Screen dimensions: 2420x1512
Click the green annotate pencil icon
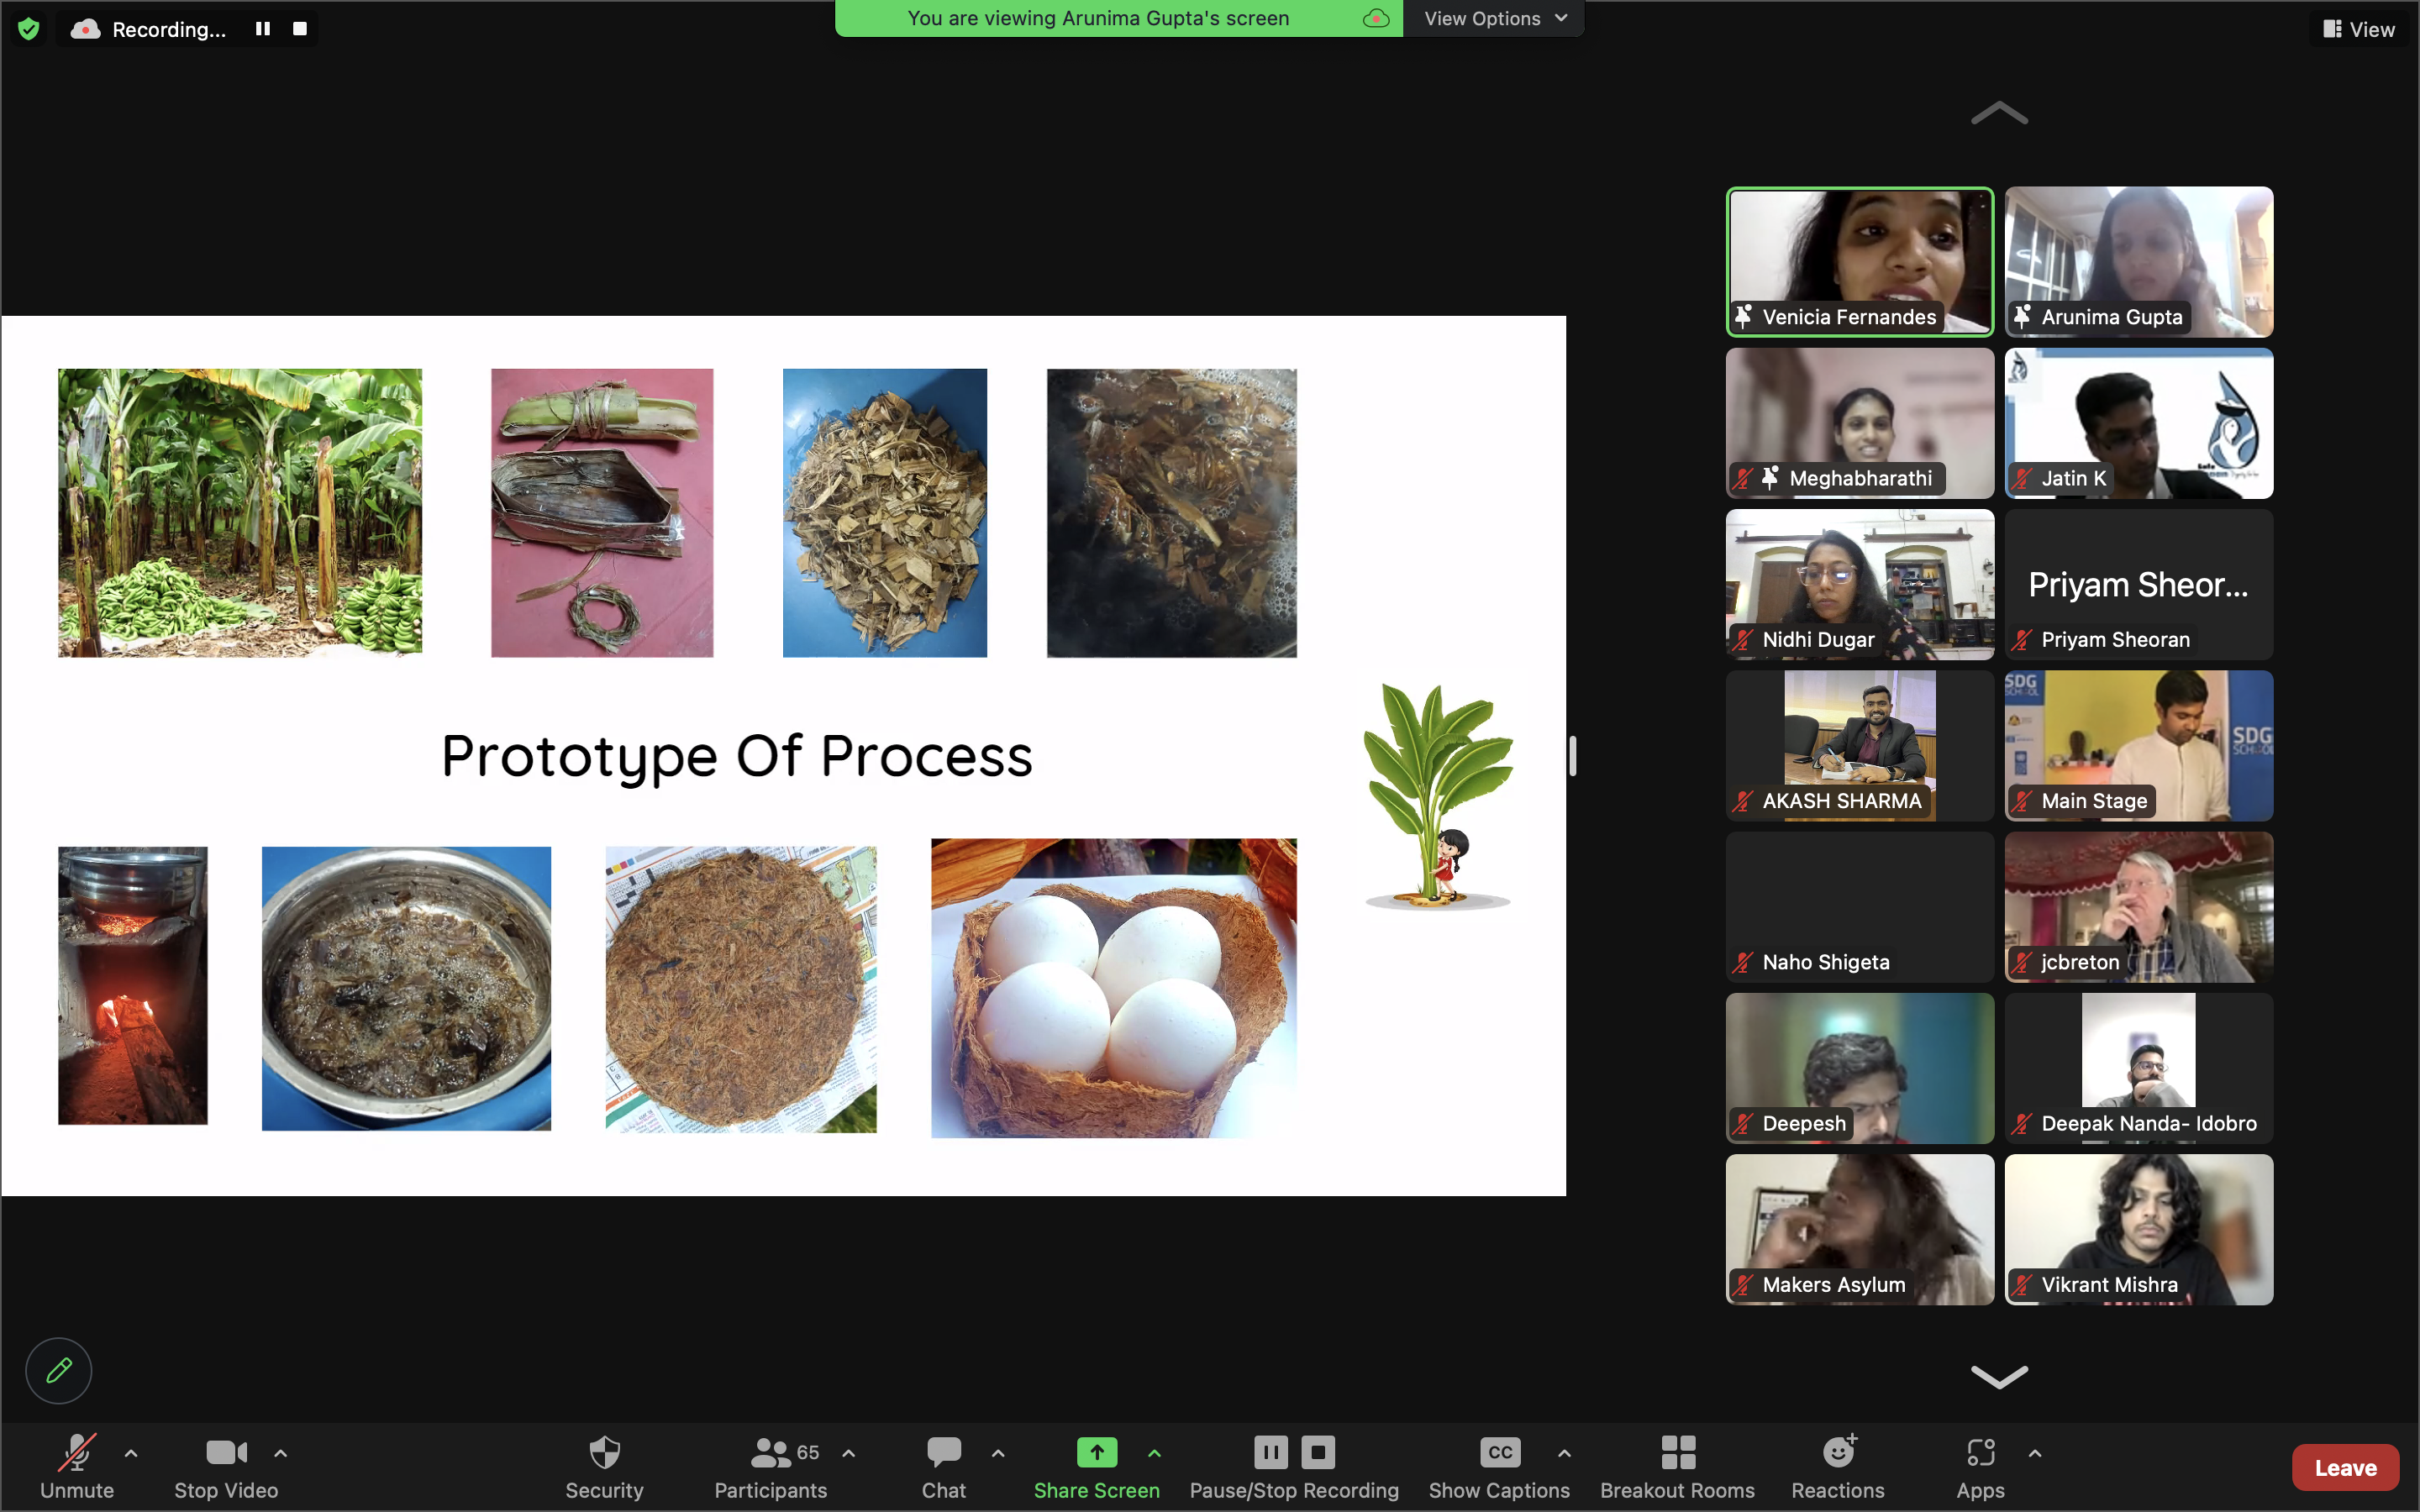coord(59,1370)
